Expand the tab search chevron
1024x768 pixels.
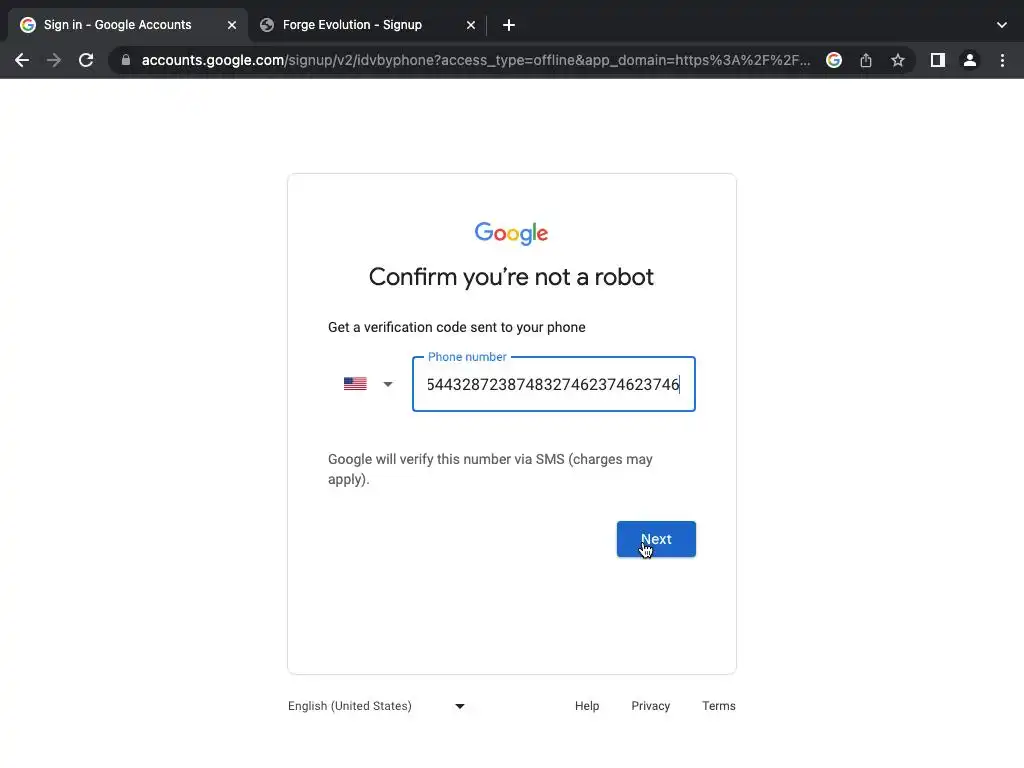(x=1002, y=25)
